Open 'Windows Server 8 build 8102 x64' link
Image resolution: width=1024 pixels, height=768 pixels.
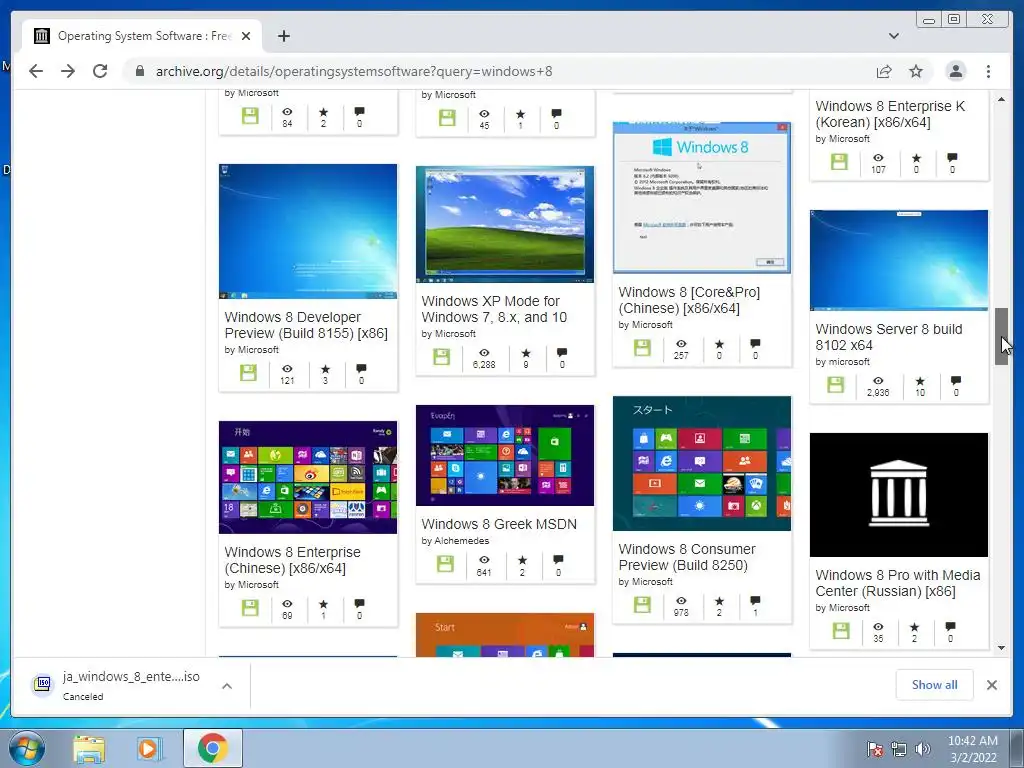pyautogui.click(x=889, y=337)
